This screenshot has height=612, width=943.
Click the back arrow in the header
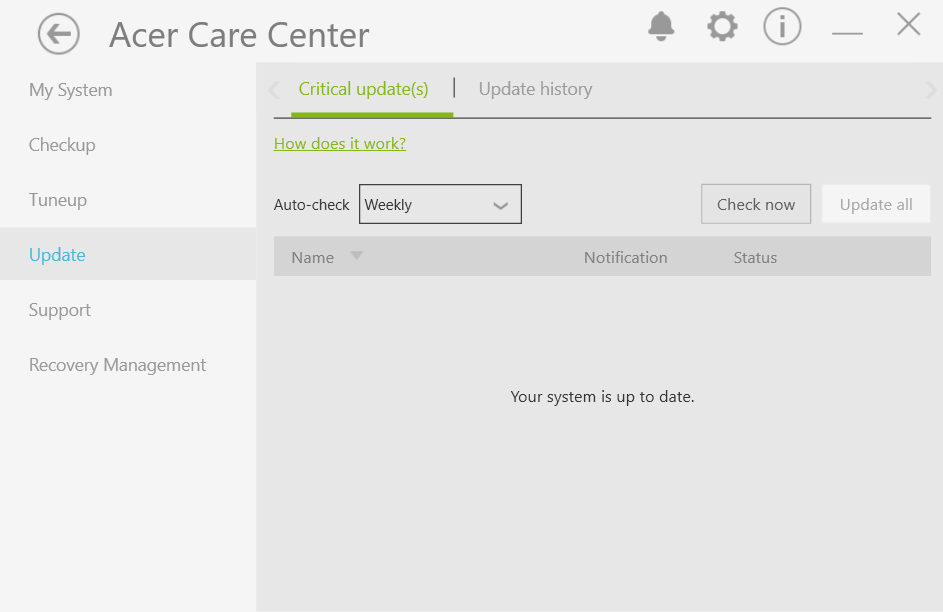(x=57, y=33)
